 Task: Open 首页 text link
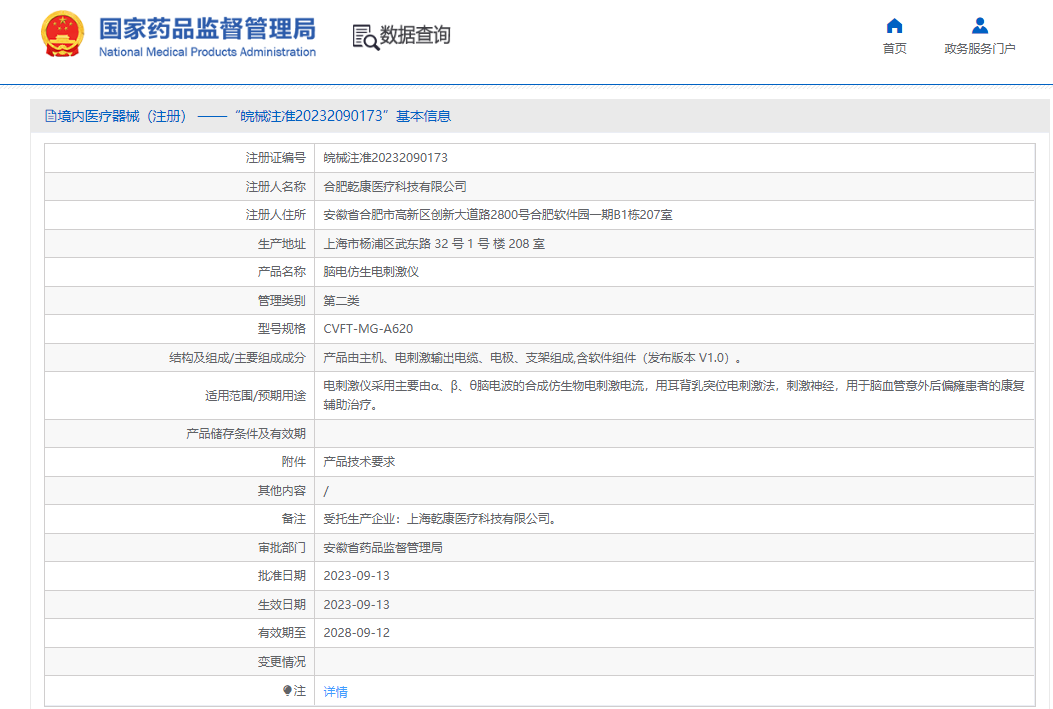[x=894, y=48]
